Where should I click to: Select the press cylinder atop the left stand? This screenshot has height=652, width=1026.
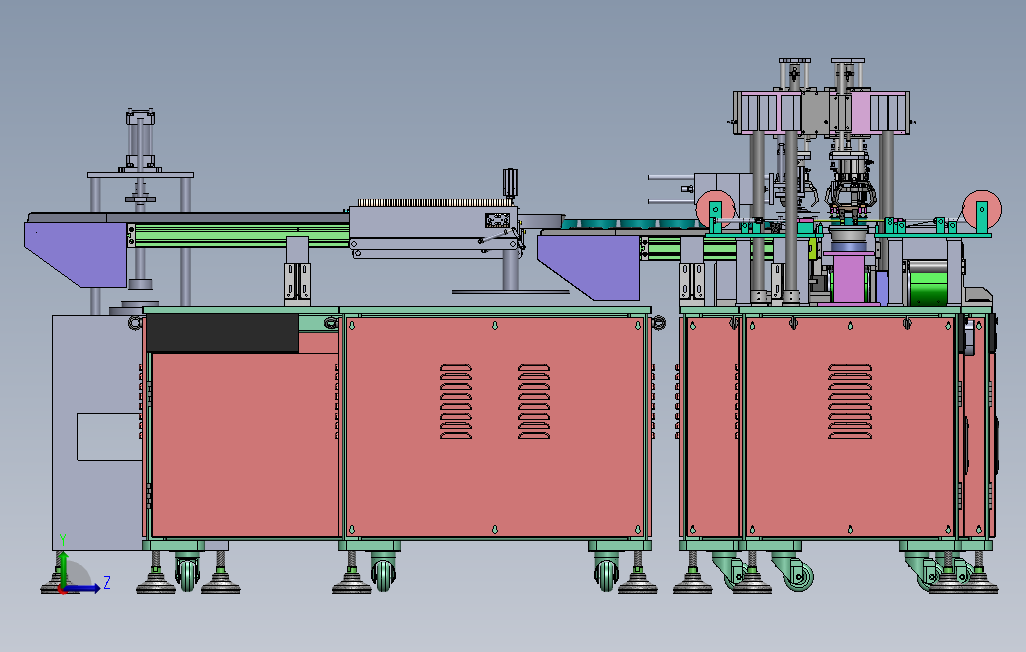click(140, 141)
